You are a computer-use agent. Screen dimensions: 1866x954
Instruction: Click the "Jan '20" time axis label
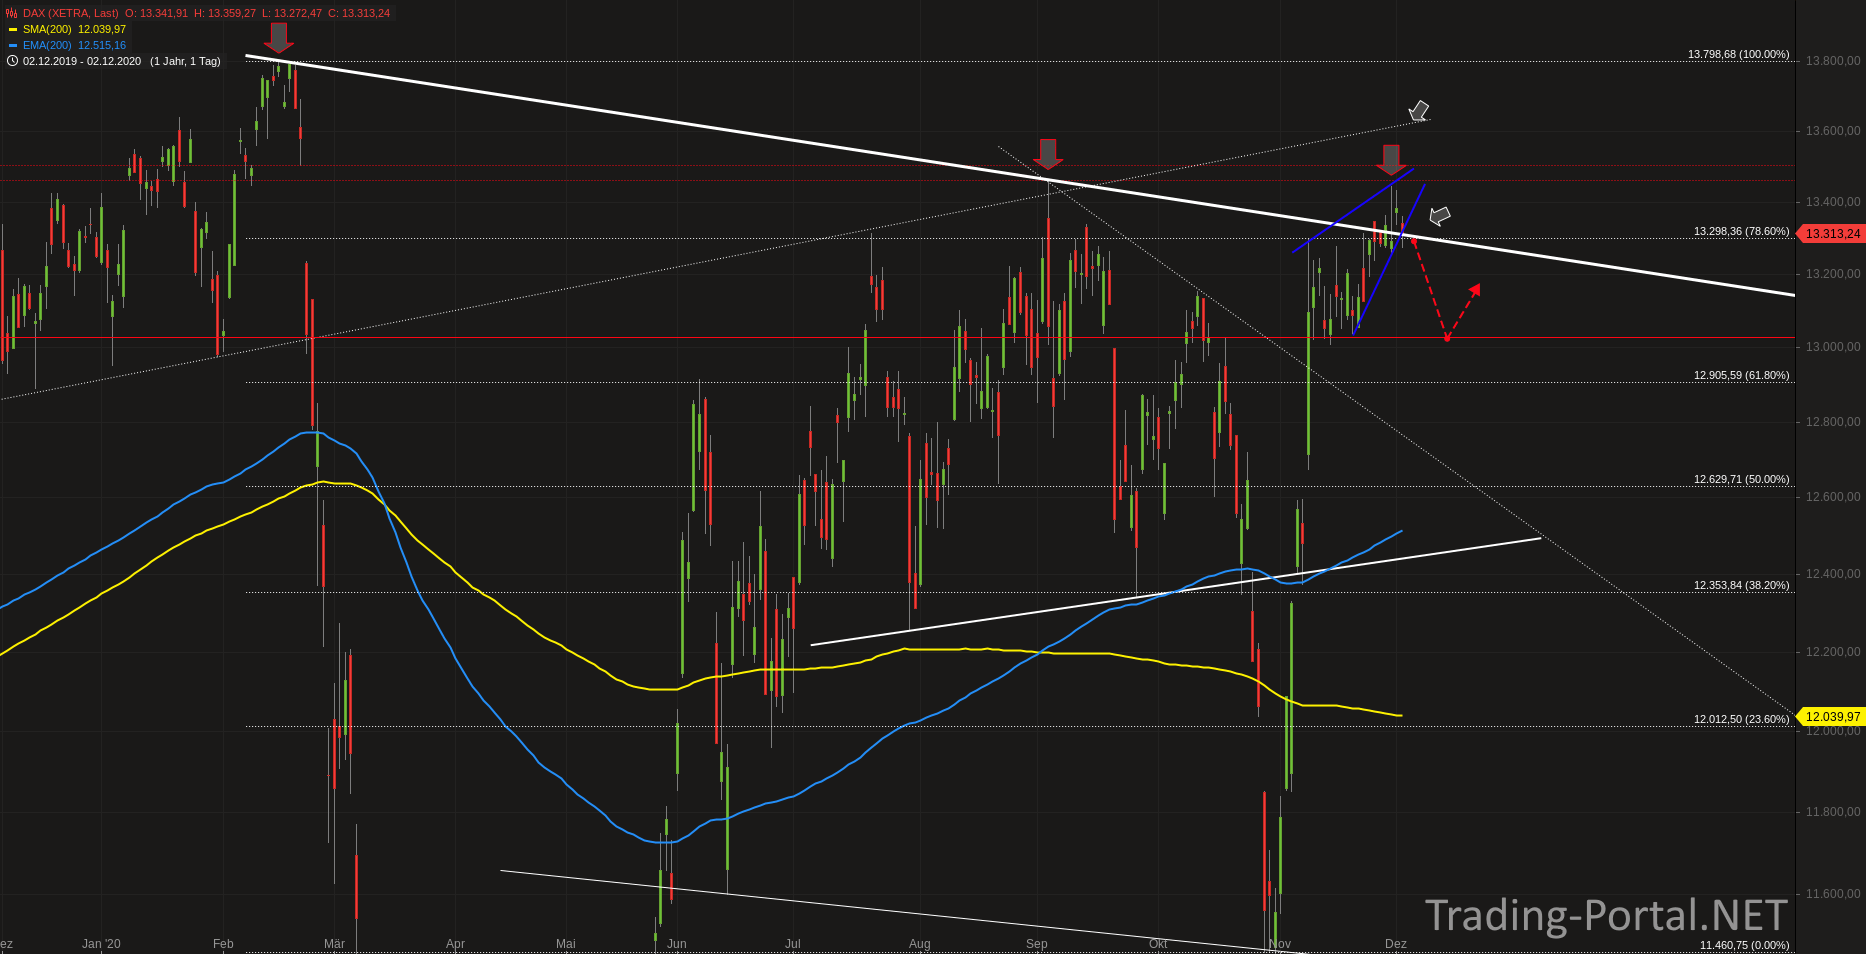[x=101, y=944]
